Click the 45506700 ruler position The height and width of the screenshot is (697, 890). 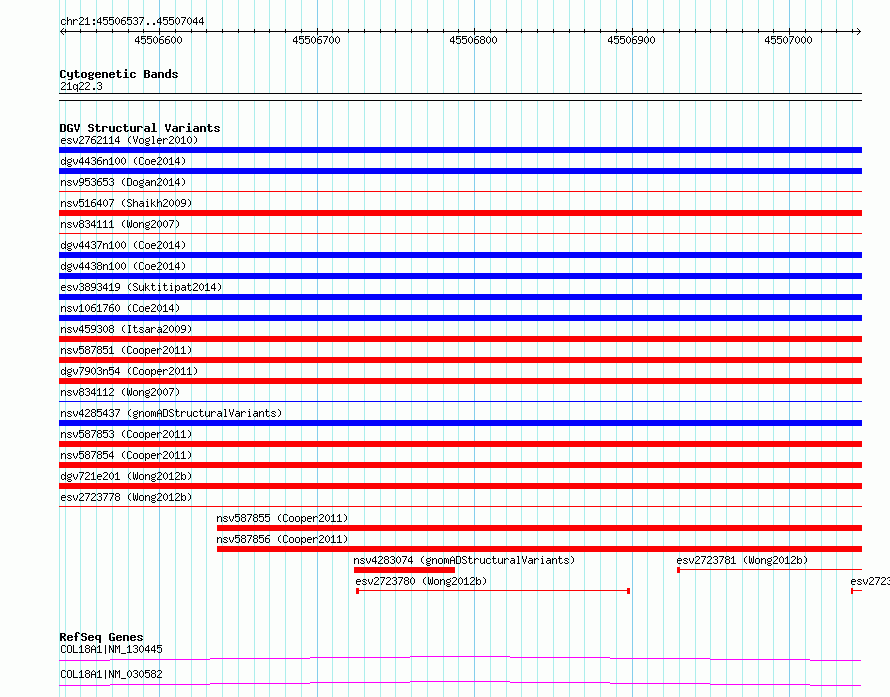[x=316, y=40]
